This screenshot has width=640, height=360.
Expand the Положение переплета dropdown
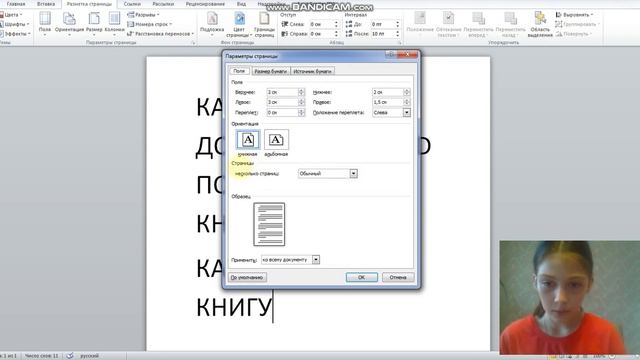(x=407, y=112)
